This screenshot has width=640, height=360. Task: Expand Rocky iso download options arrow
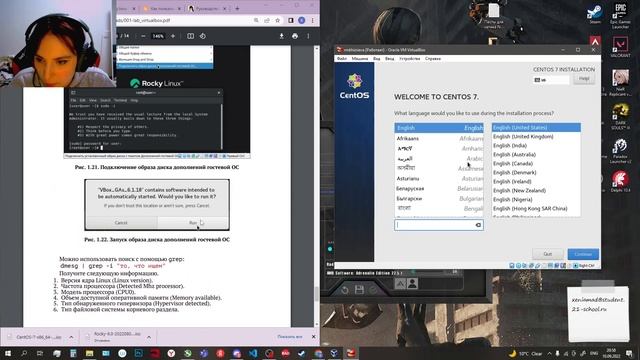point(149,337)
